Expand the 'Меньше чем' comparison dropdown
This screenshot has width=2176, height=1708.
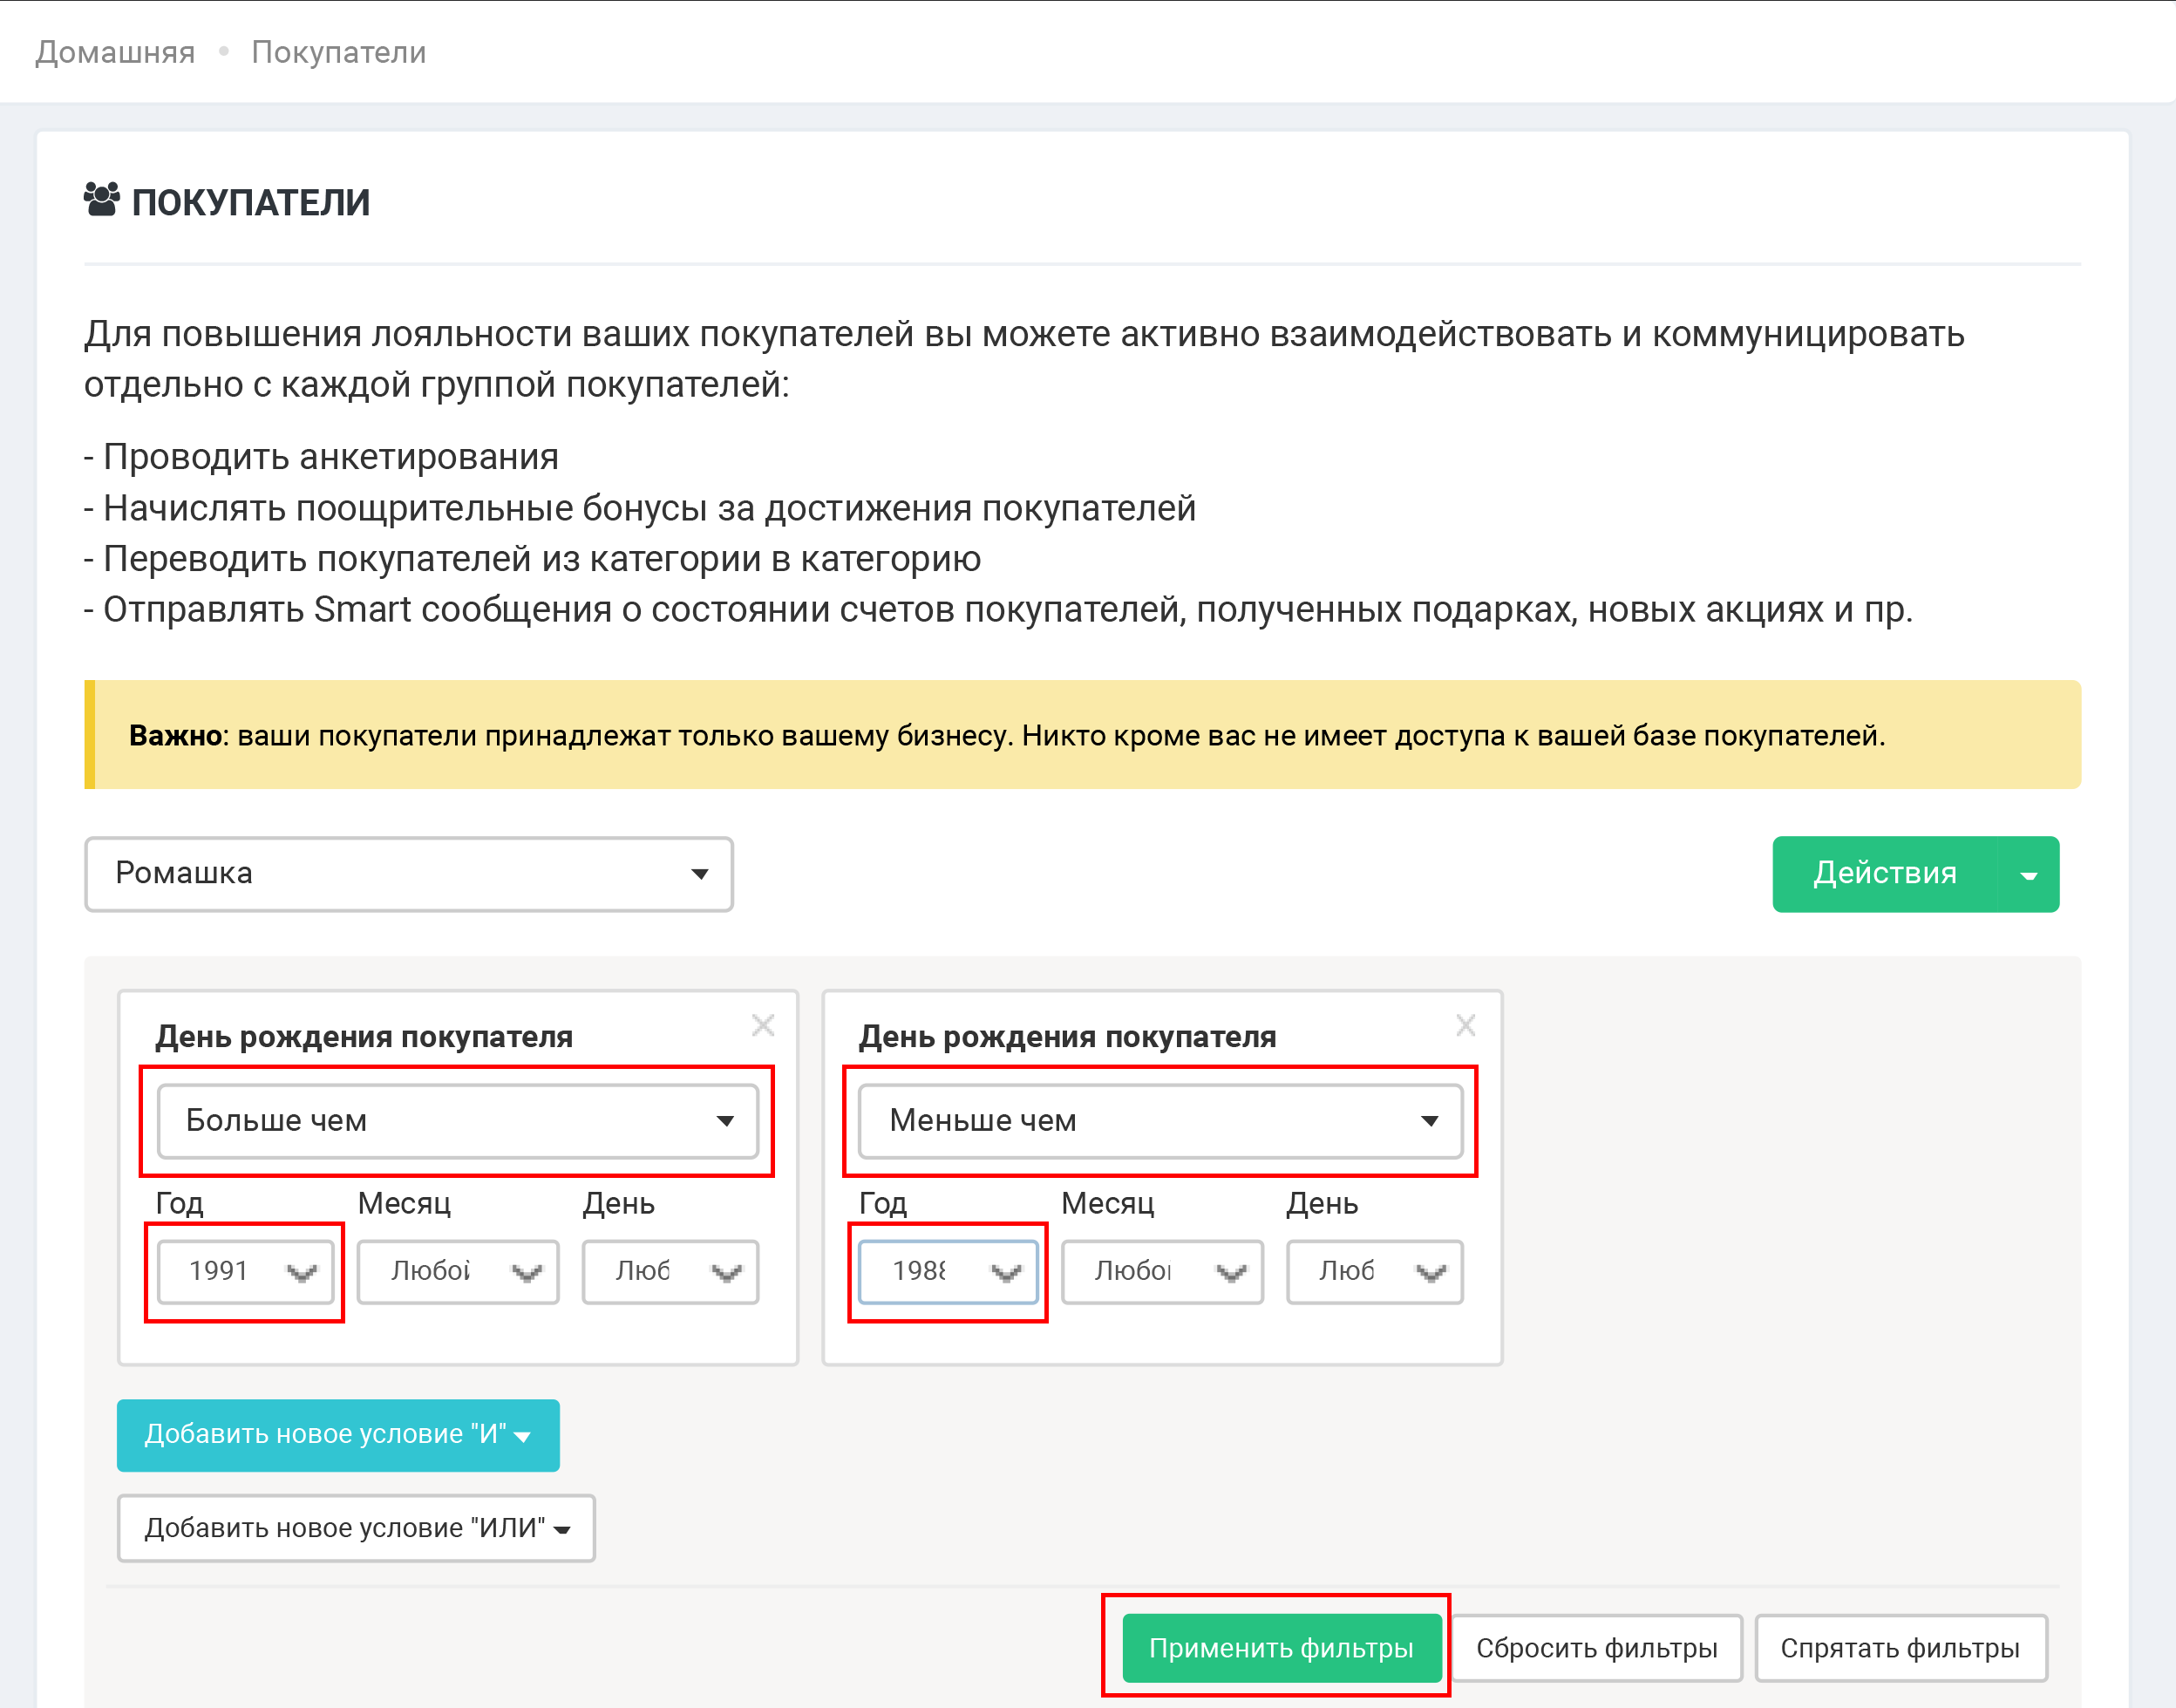coord(1160,1121)
